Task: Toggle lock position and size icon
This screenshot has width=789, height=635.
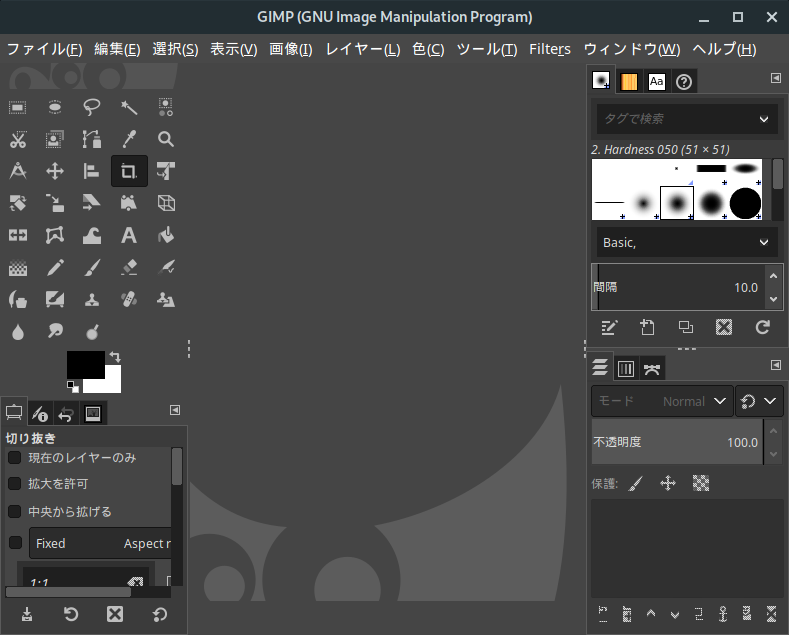Action: click(668, 484)
